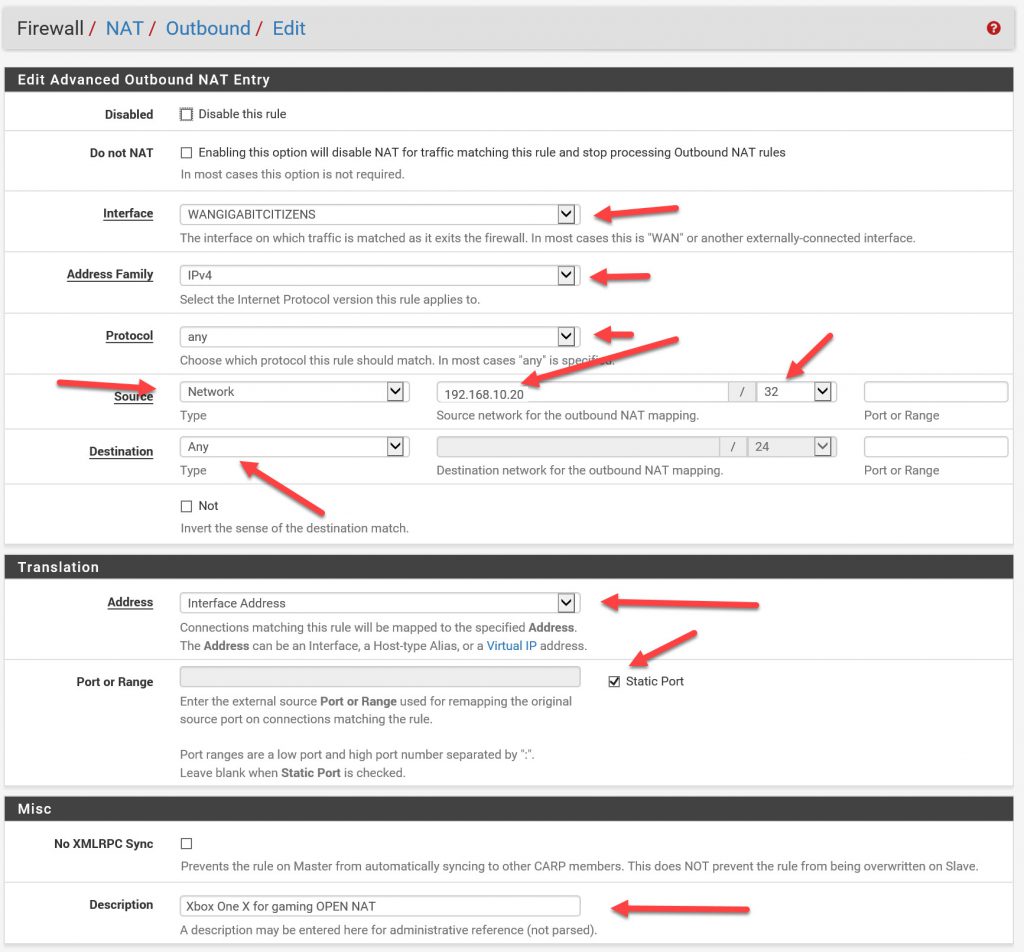Click the underlined Protocol label
The width and height of the screenshot is (1024, 952).
[x=129, y=336]
